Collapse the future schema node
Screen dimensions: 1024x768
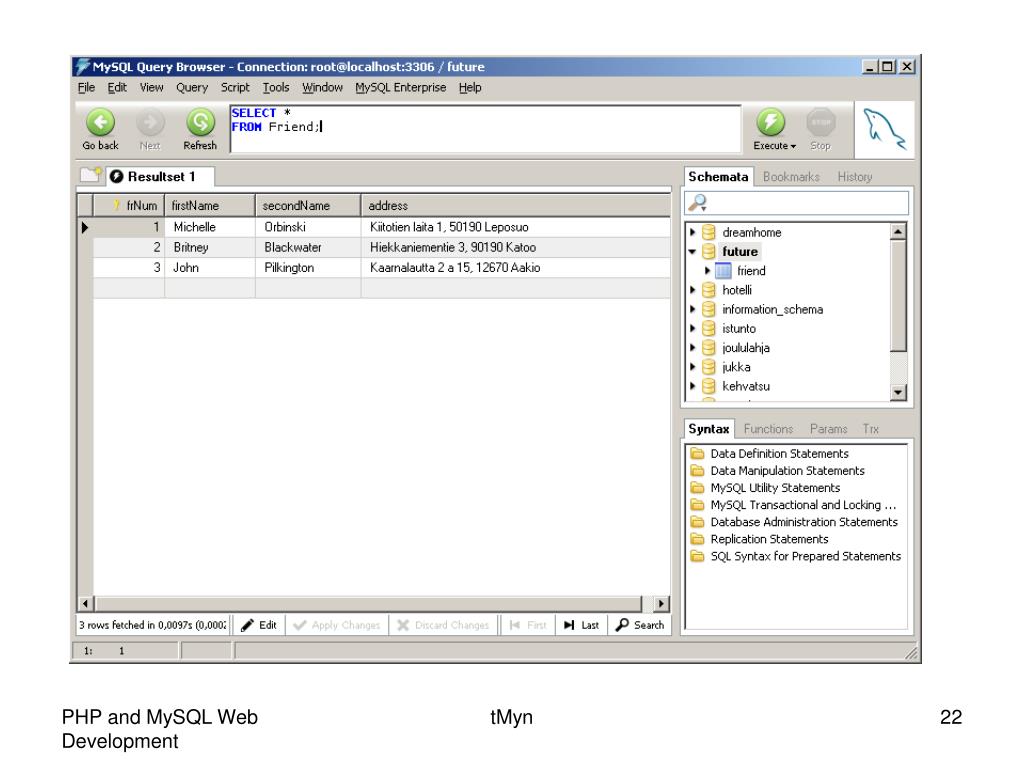coord(692,252)
